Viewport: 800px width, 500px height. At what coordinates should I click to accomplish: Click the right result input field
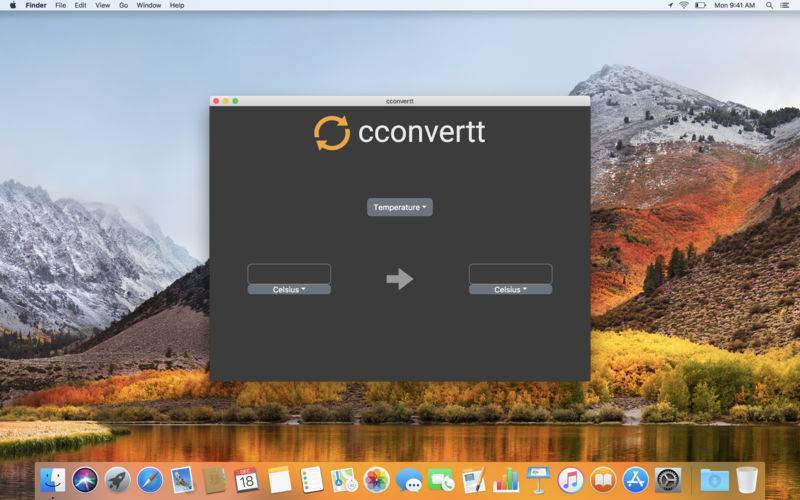coord(510,273)
